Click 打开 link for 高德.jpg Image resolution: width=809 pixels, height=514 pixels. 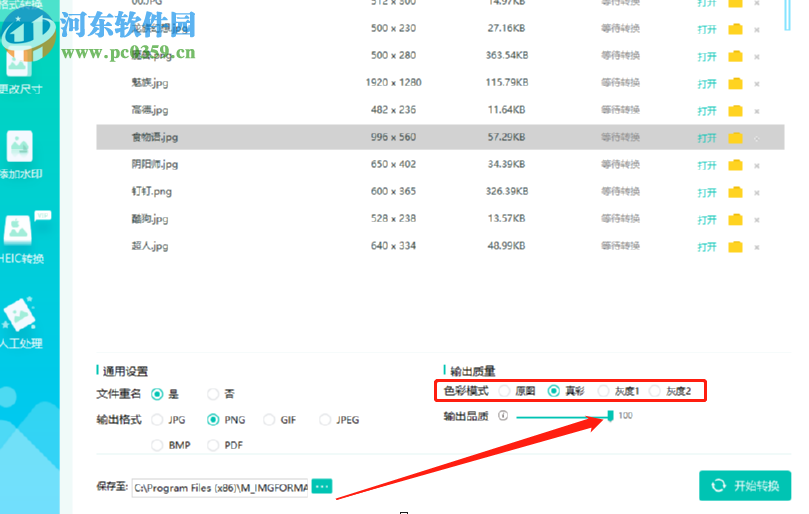[x=707, y=111]
